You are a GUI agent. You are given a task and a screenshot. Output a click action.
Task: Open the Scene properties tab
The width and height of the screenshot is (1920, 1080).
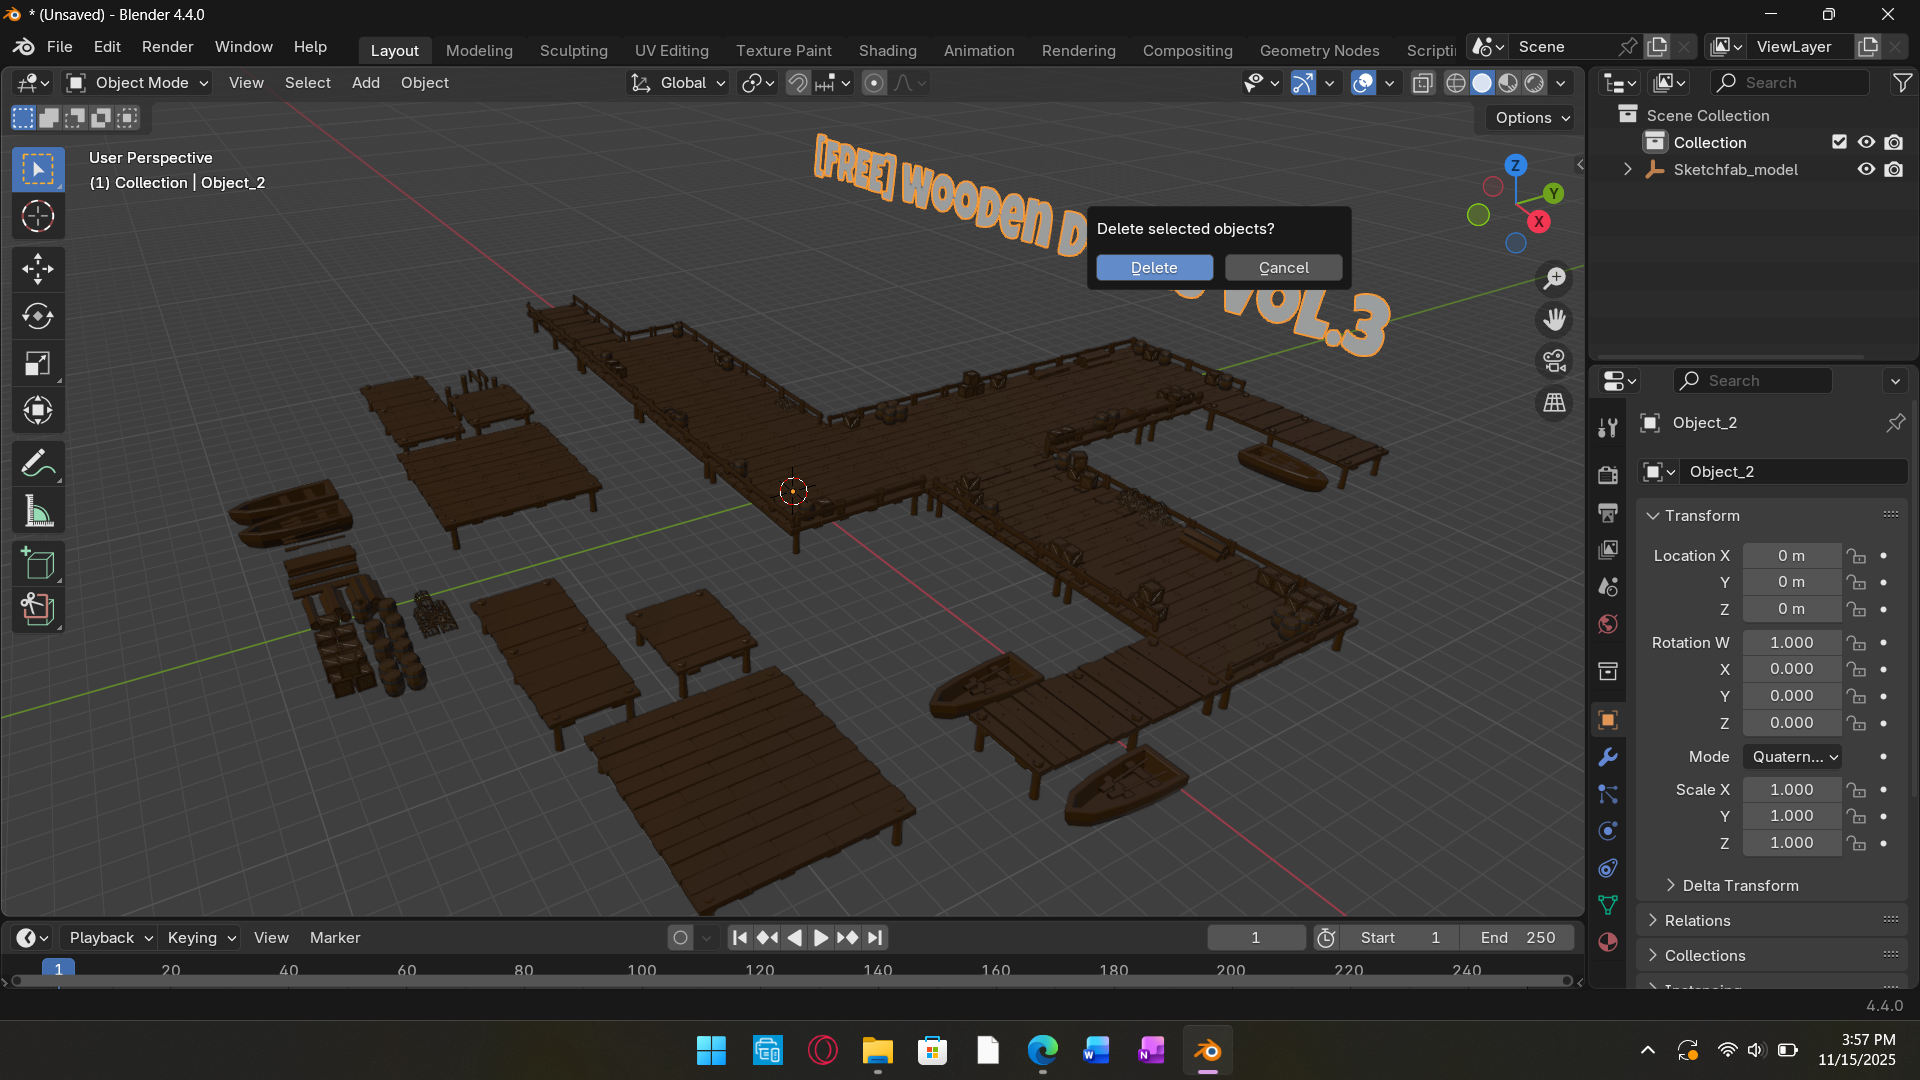pyautogui.click(x=1608, y=586)
